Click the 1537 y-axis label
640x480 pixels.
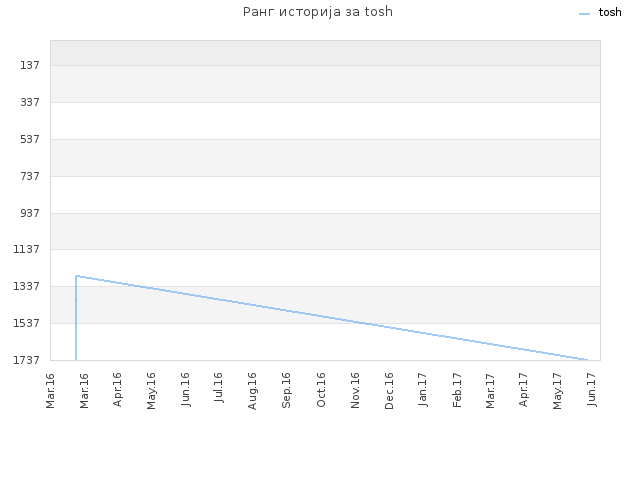pos(27,323)
